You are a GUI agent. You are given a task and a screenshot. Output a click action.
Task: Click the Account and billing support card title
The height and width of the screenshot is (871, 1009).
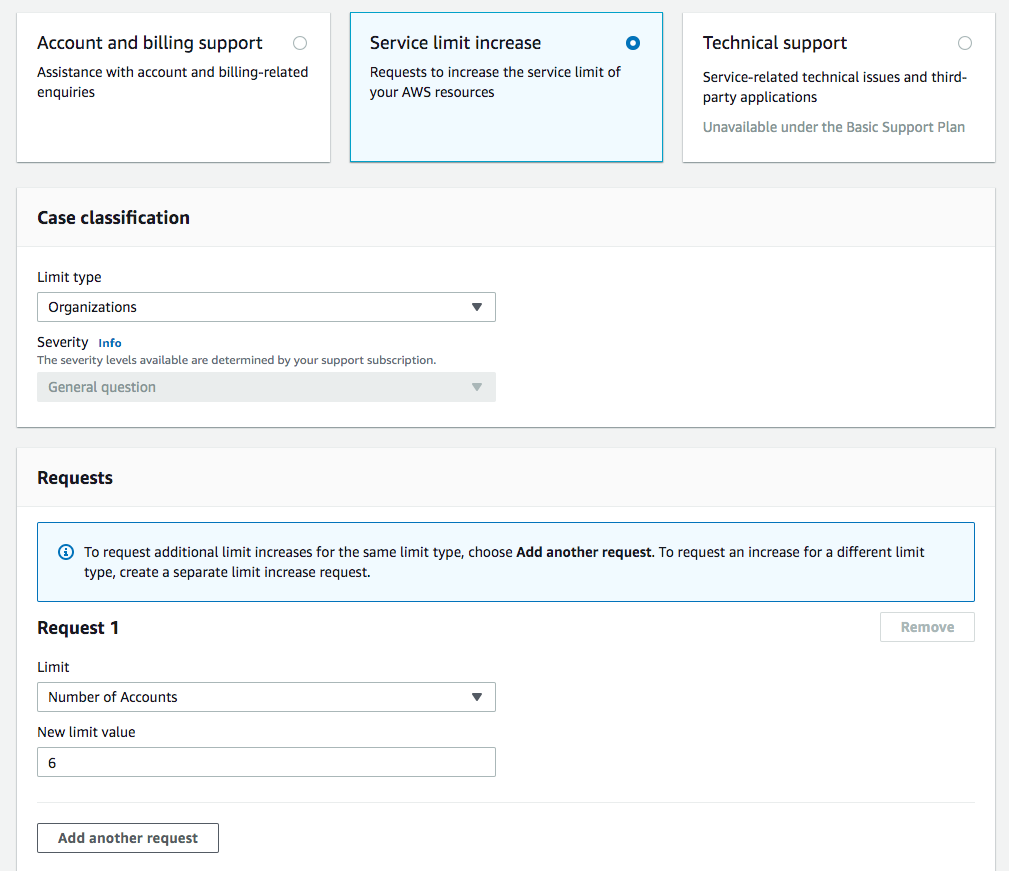click(x=150, y=42)
